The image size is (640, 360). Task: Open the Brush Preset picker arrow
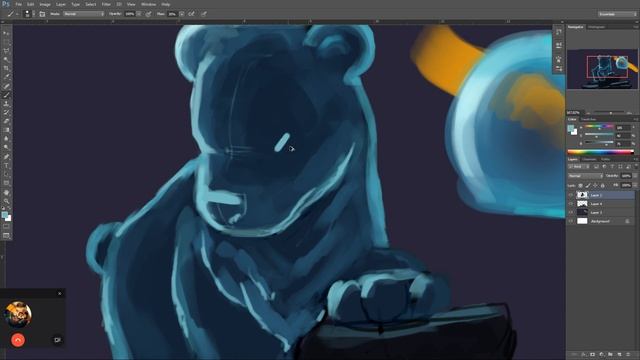click(x=33, y=14)
